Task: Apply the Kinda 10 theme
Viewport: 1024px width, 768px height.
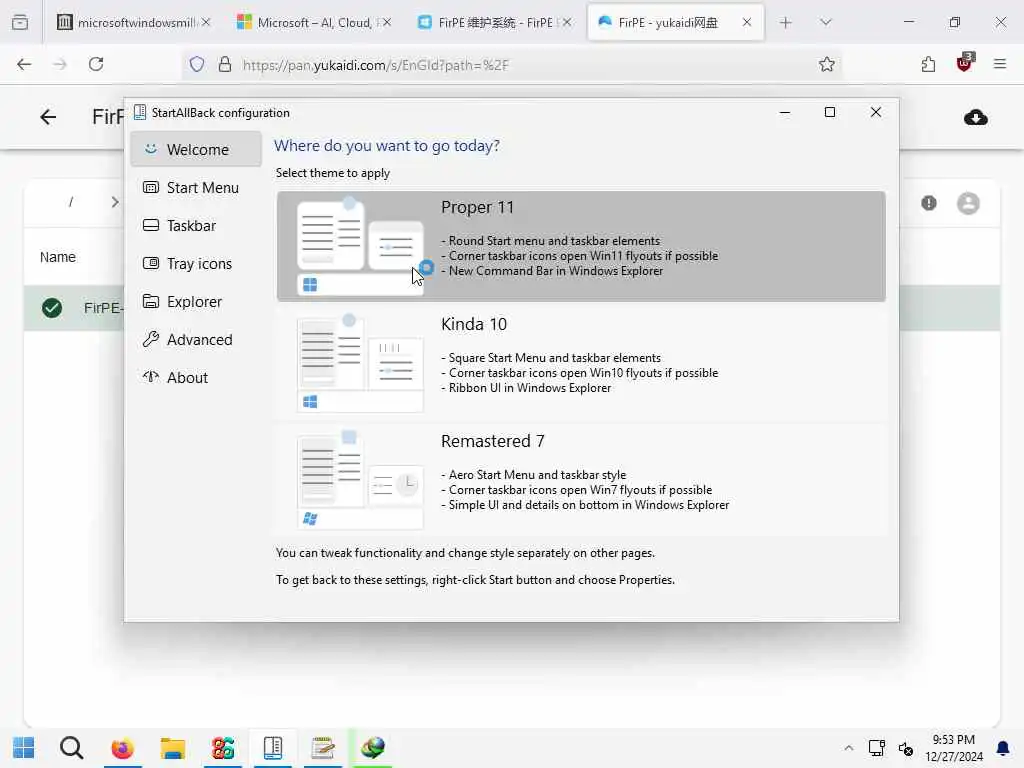Action: tap(581, 363)
